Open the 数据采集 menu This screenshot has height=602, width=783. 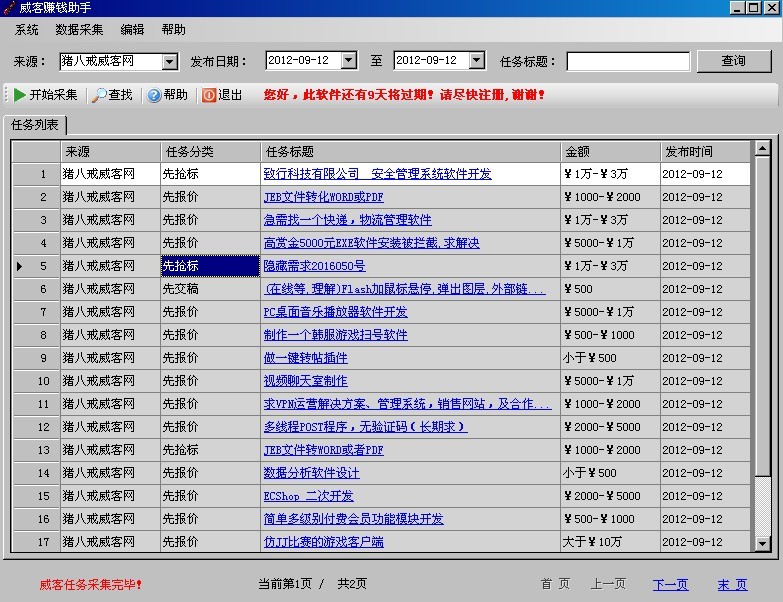79,30
